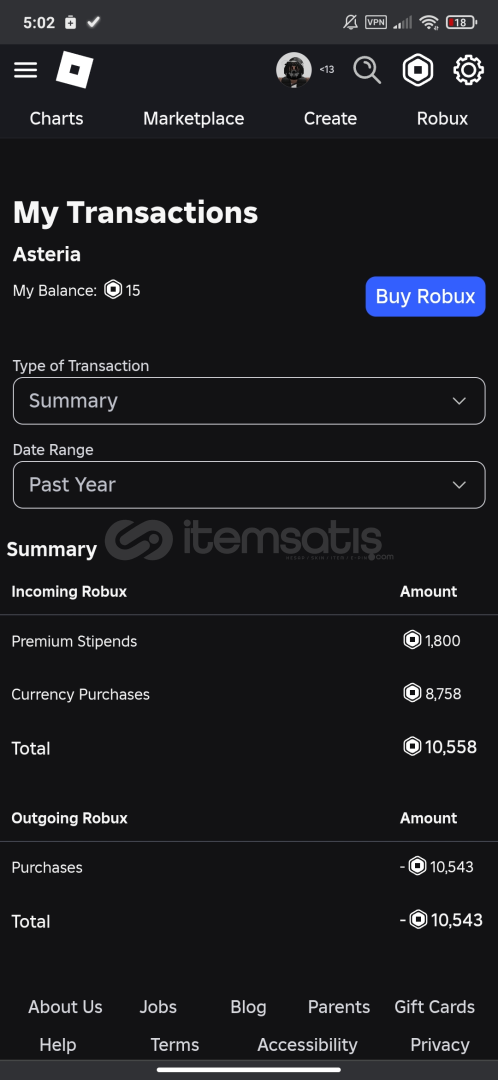
Task: Tap the Robux icon beside My Balance
Action: click(x=113, y=290)
